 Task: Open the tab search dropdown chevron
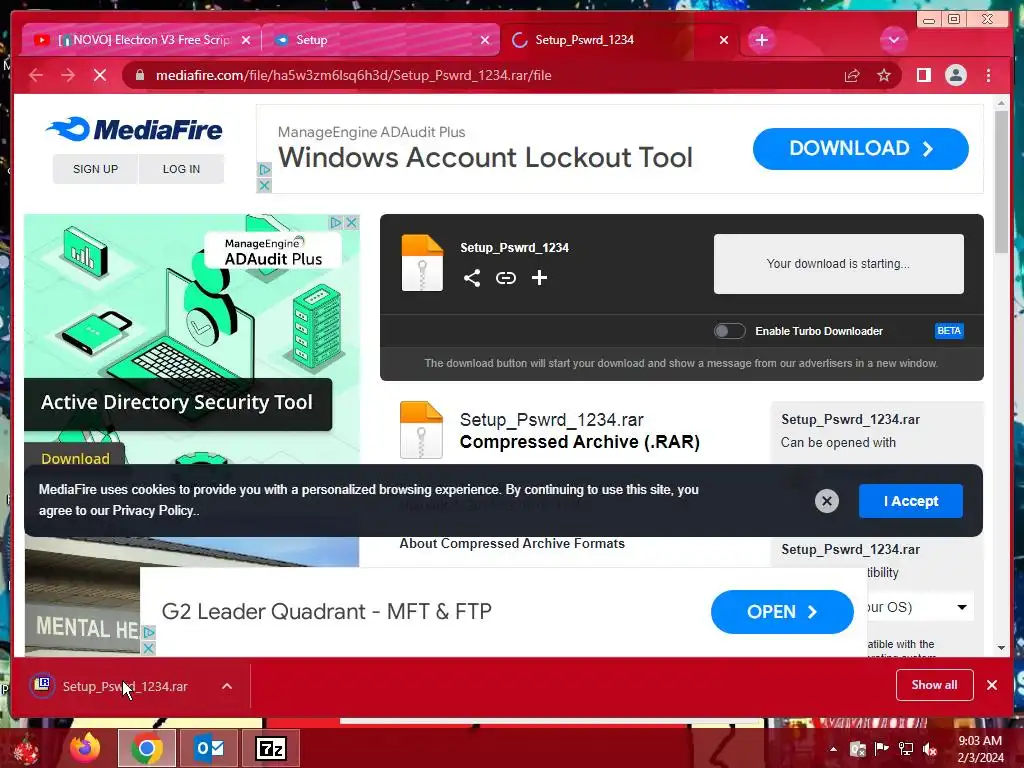tap(893, 40)
